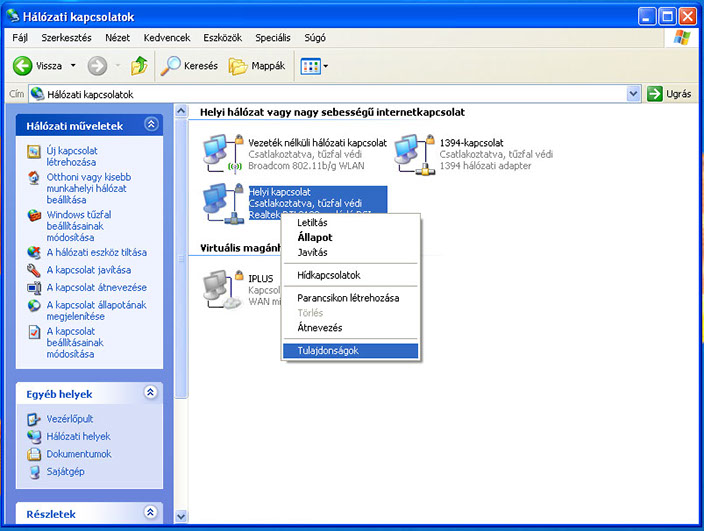Open Hálózati helyek link
704x531 pixels.
pos(78,436)
